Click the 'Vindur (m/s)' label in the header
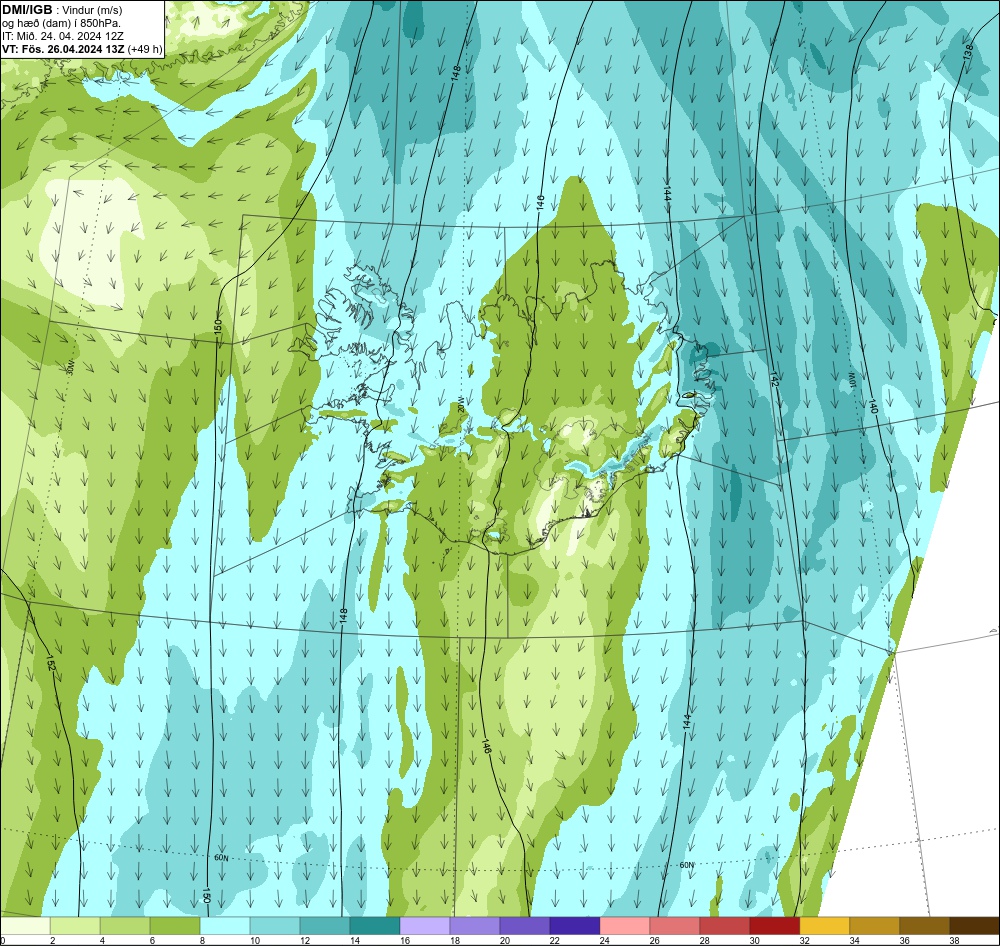The width and height of the screenshot is (1000, 946). (x=92, y=10)
